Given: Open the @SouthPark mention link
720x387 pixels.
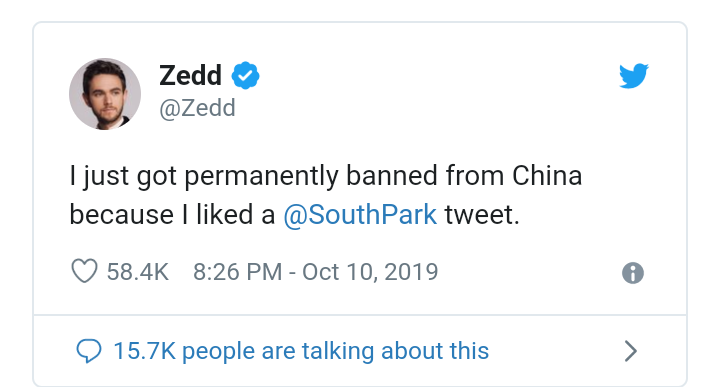Looking at the screenshot, I should [x=360, y=215].
